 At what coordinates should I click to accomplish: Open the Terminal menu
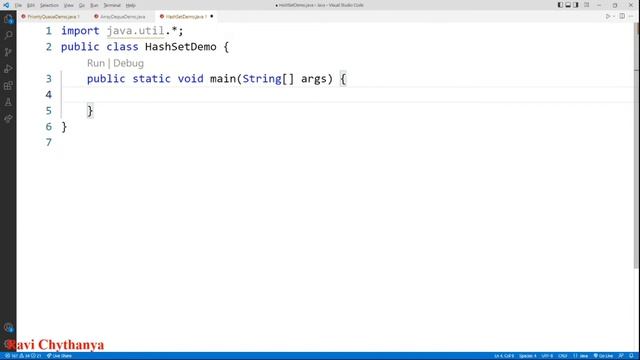(x=112, y=5)
